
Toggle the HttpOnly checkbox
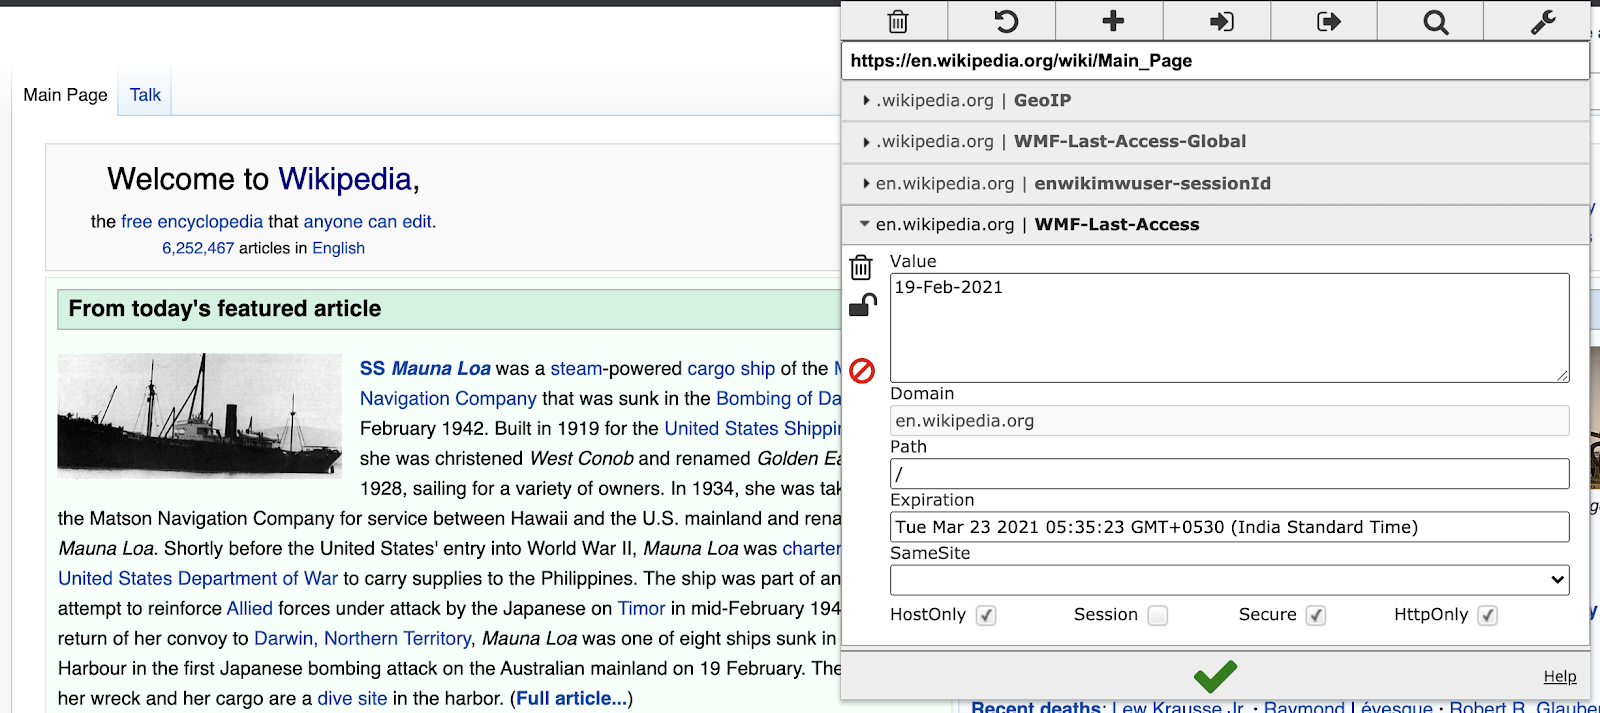click(x=1488, y=615)
